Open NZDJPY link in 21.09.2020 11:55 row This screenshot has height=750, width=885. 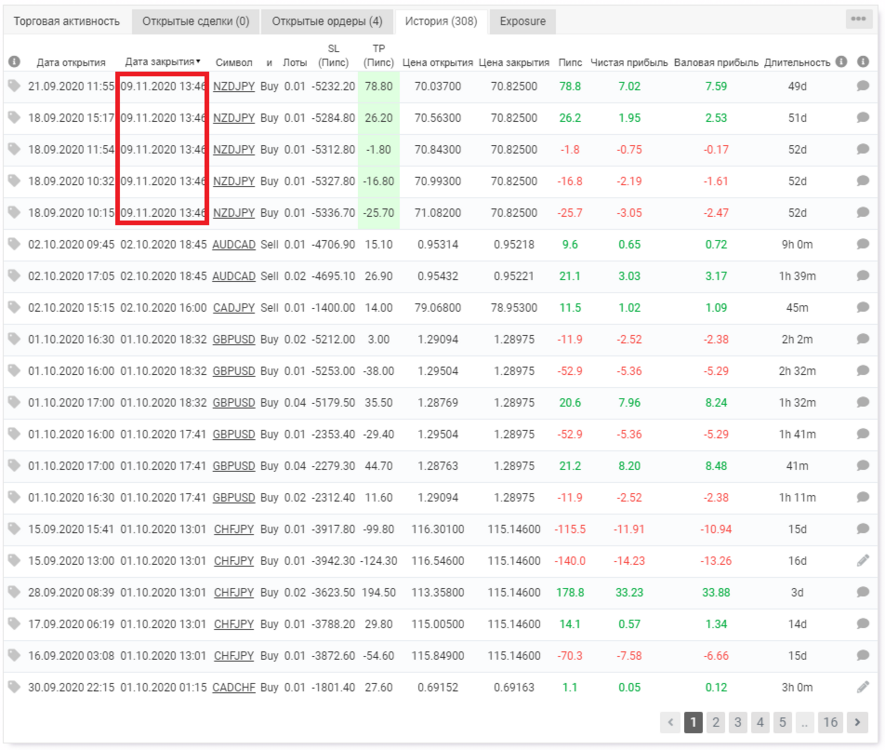click(234, 86)
